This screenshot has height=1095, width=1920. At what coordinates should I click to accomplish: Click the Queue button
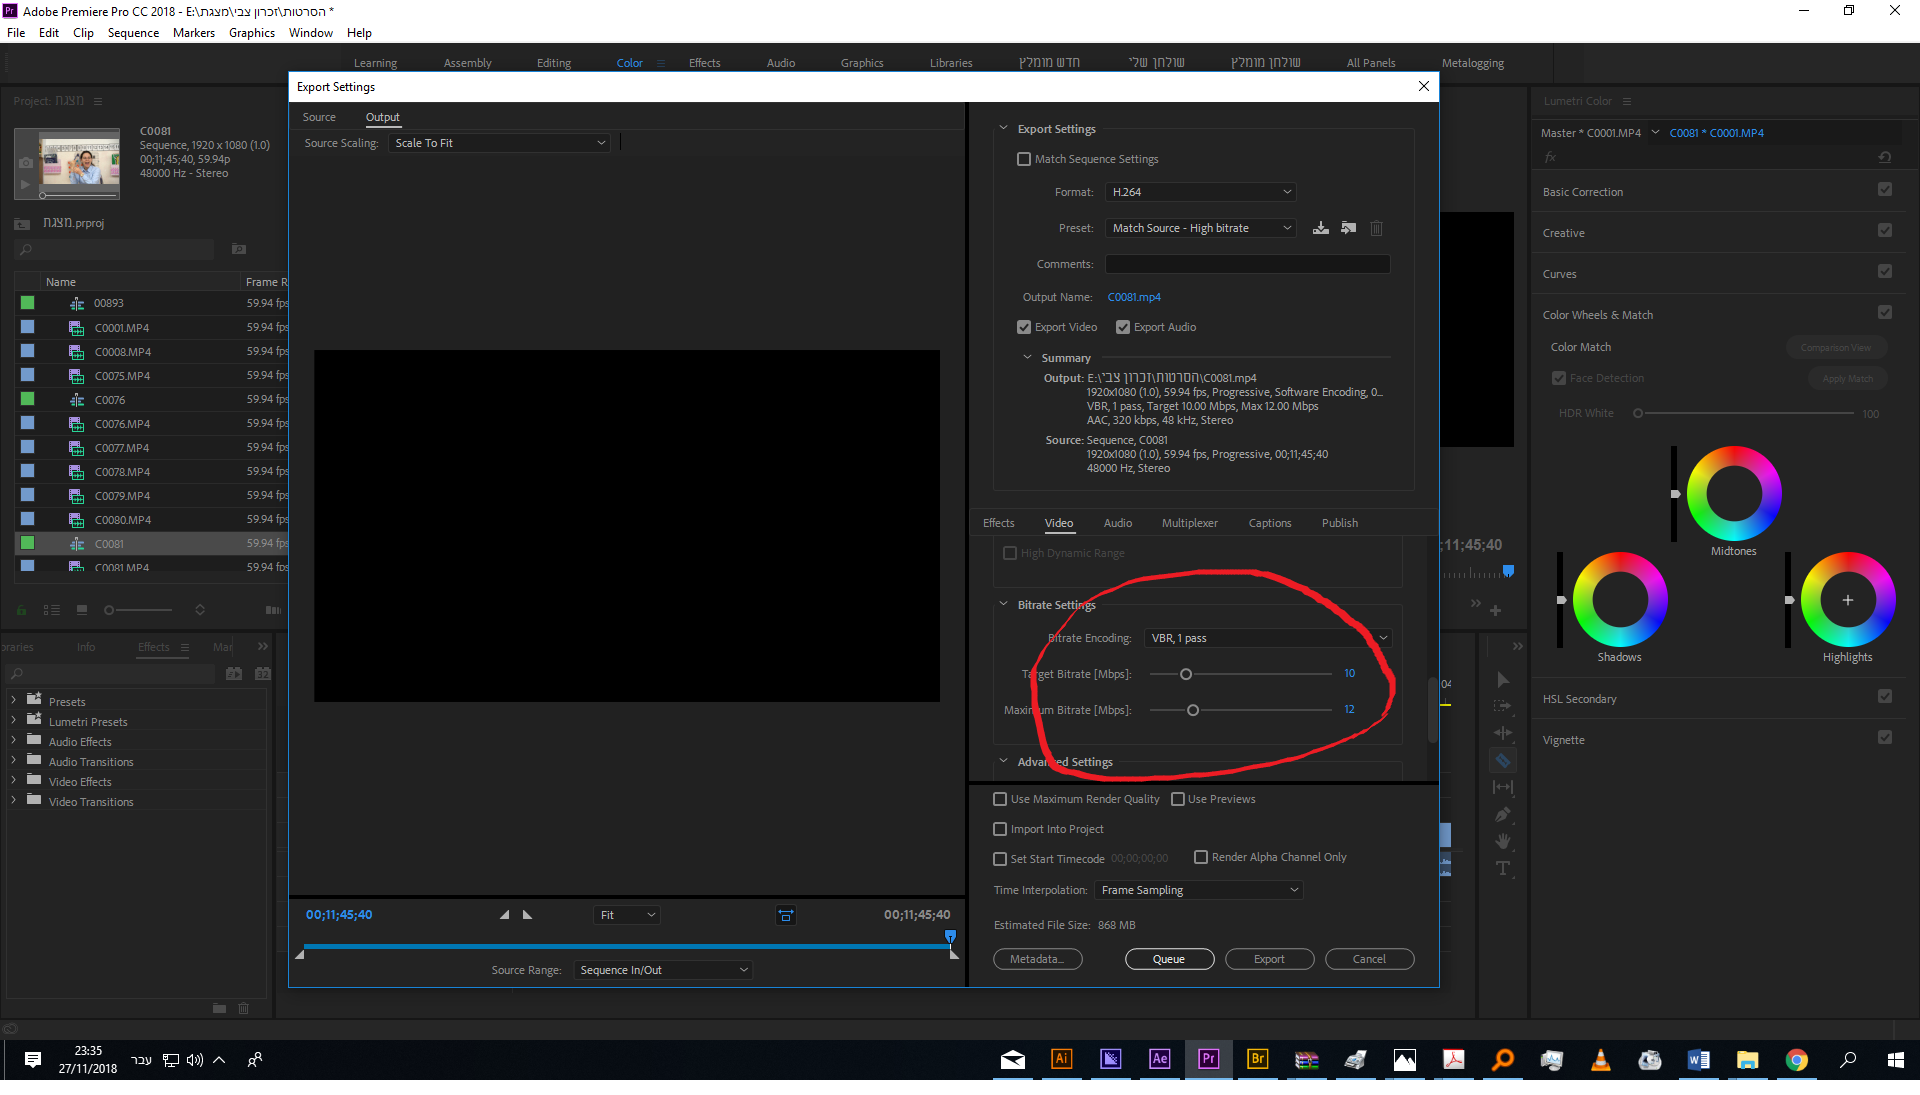[1169, 959]
